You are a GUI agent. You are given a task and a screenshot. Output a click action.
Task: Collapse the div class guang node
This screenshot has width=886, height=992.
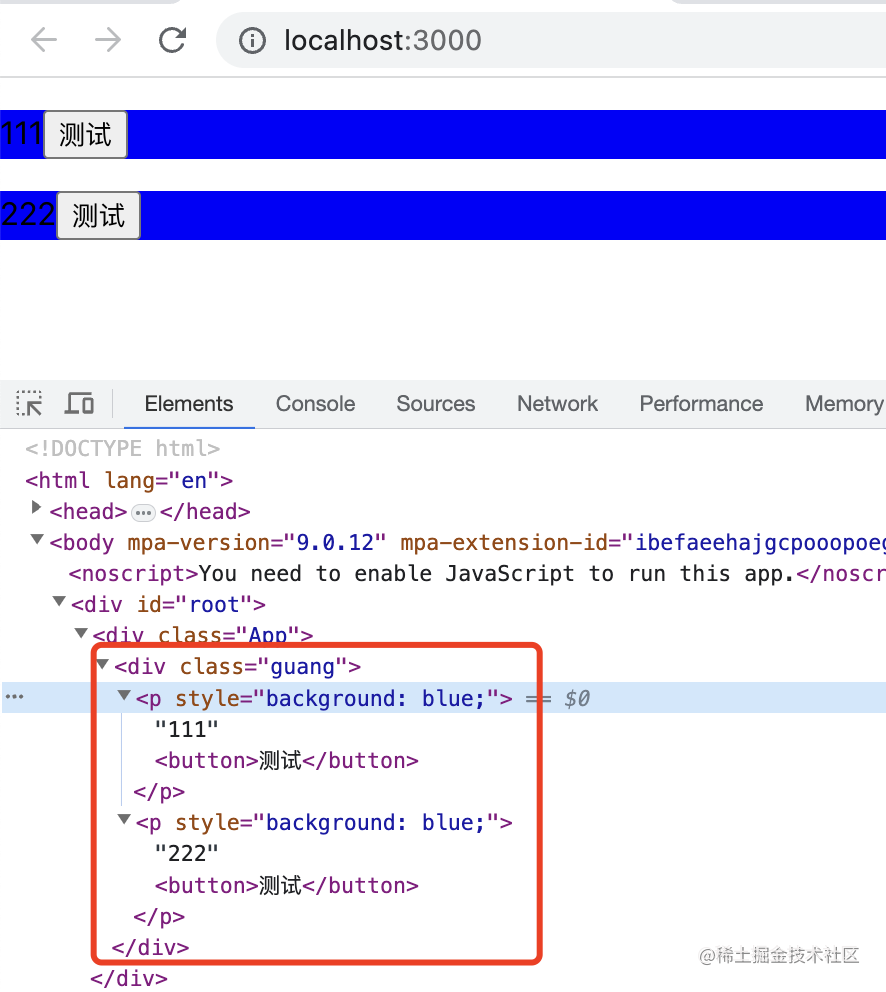[x=103, y=664]
